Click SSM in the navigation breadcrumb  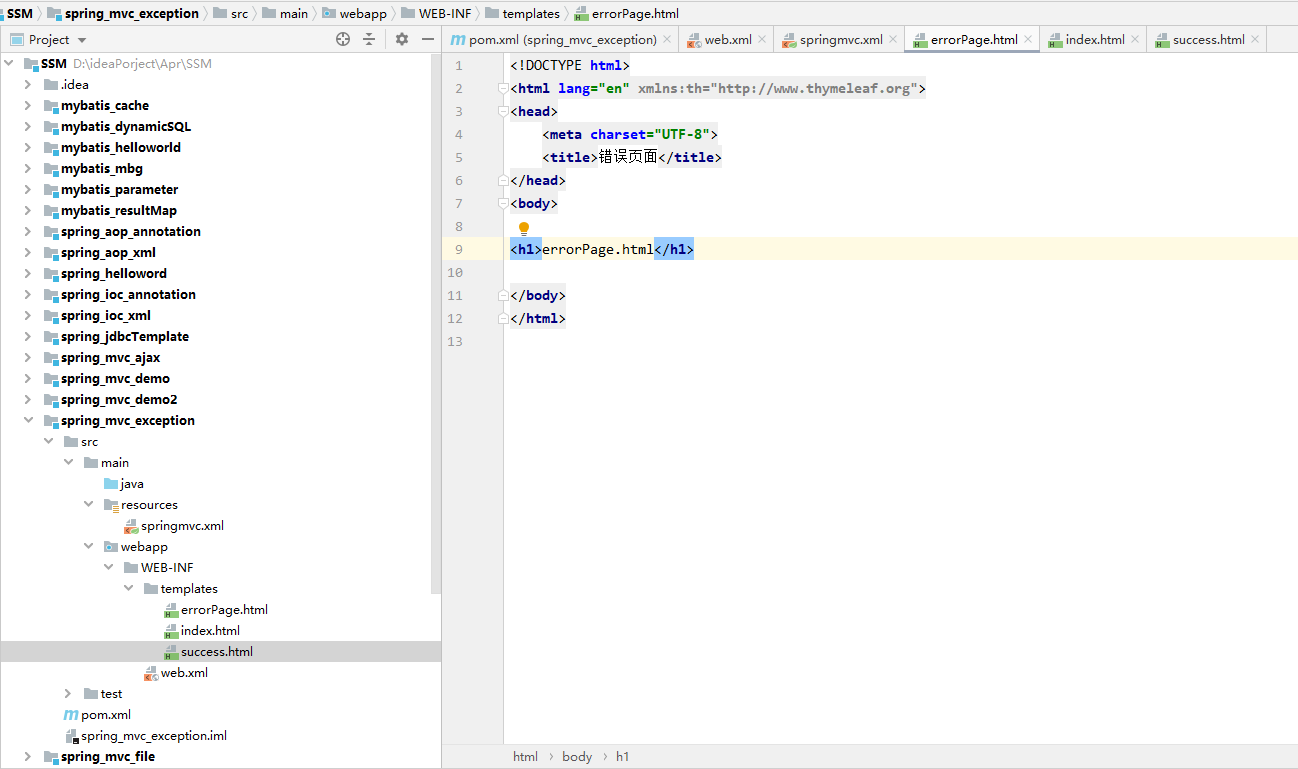click(19, 13)
